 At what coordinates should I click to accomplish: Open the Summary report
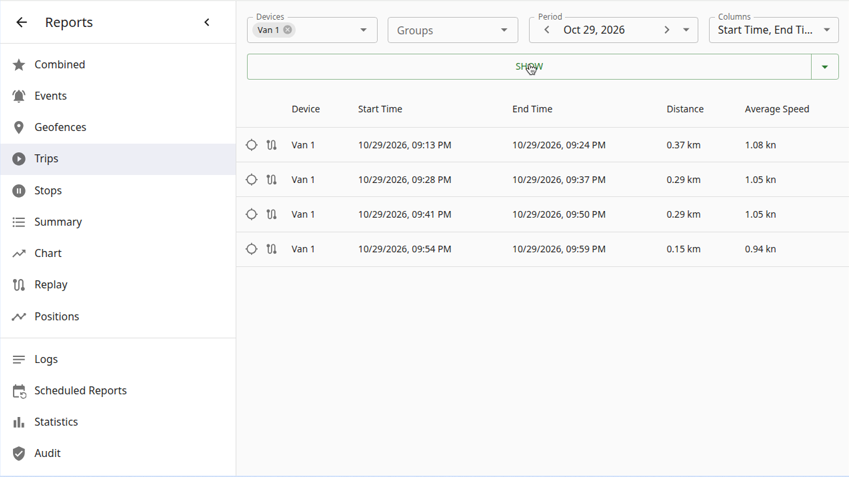point(118,222)
